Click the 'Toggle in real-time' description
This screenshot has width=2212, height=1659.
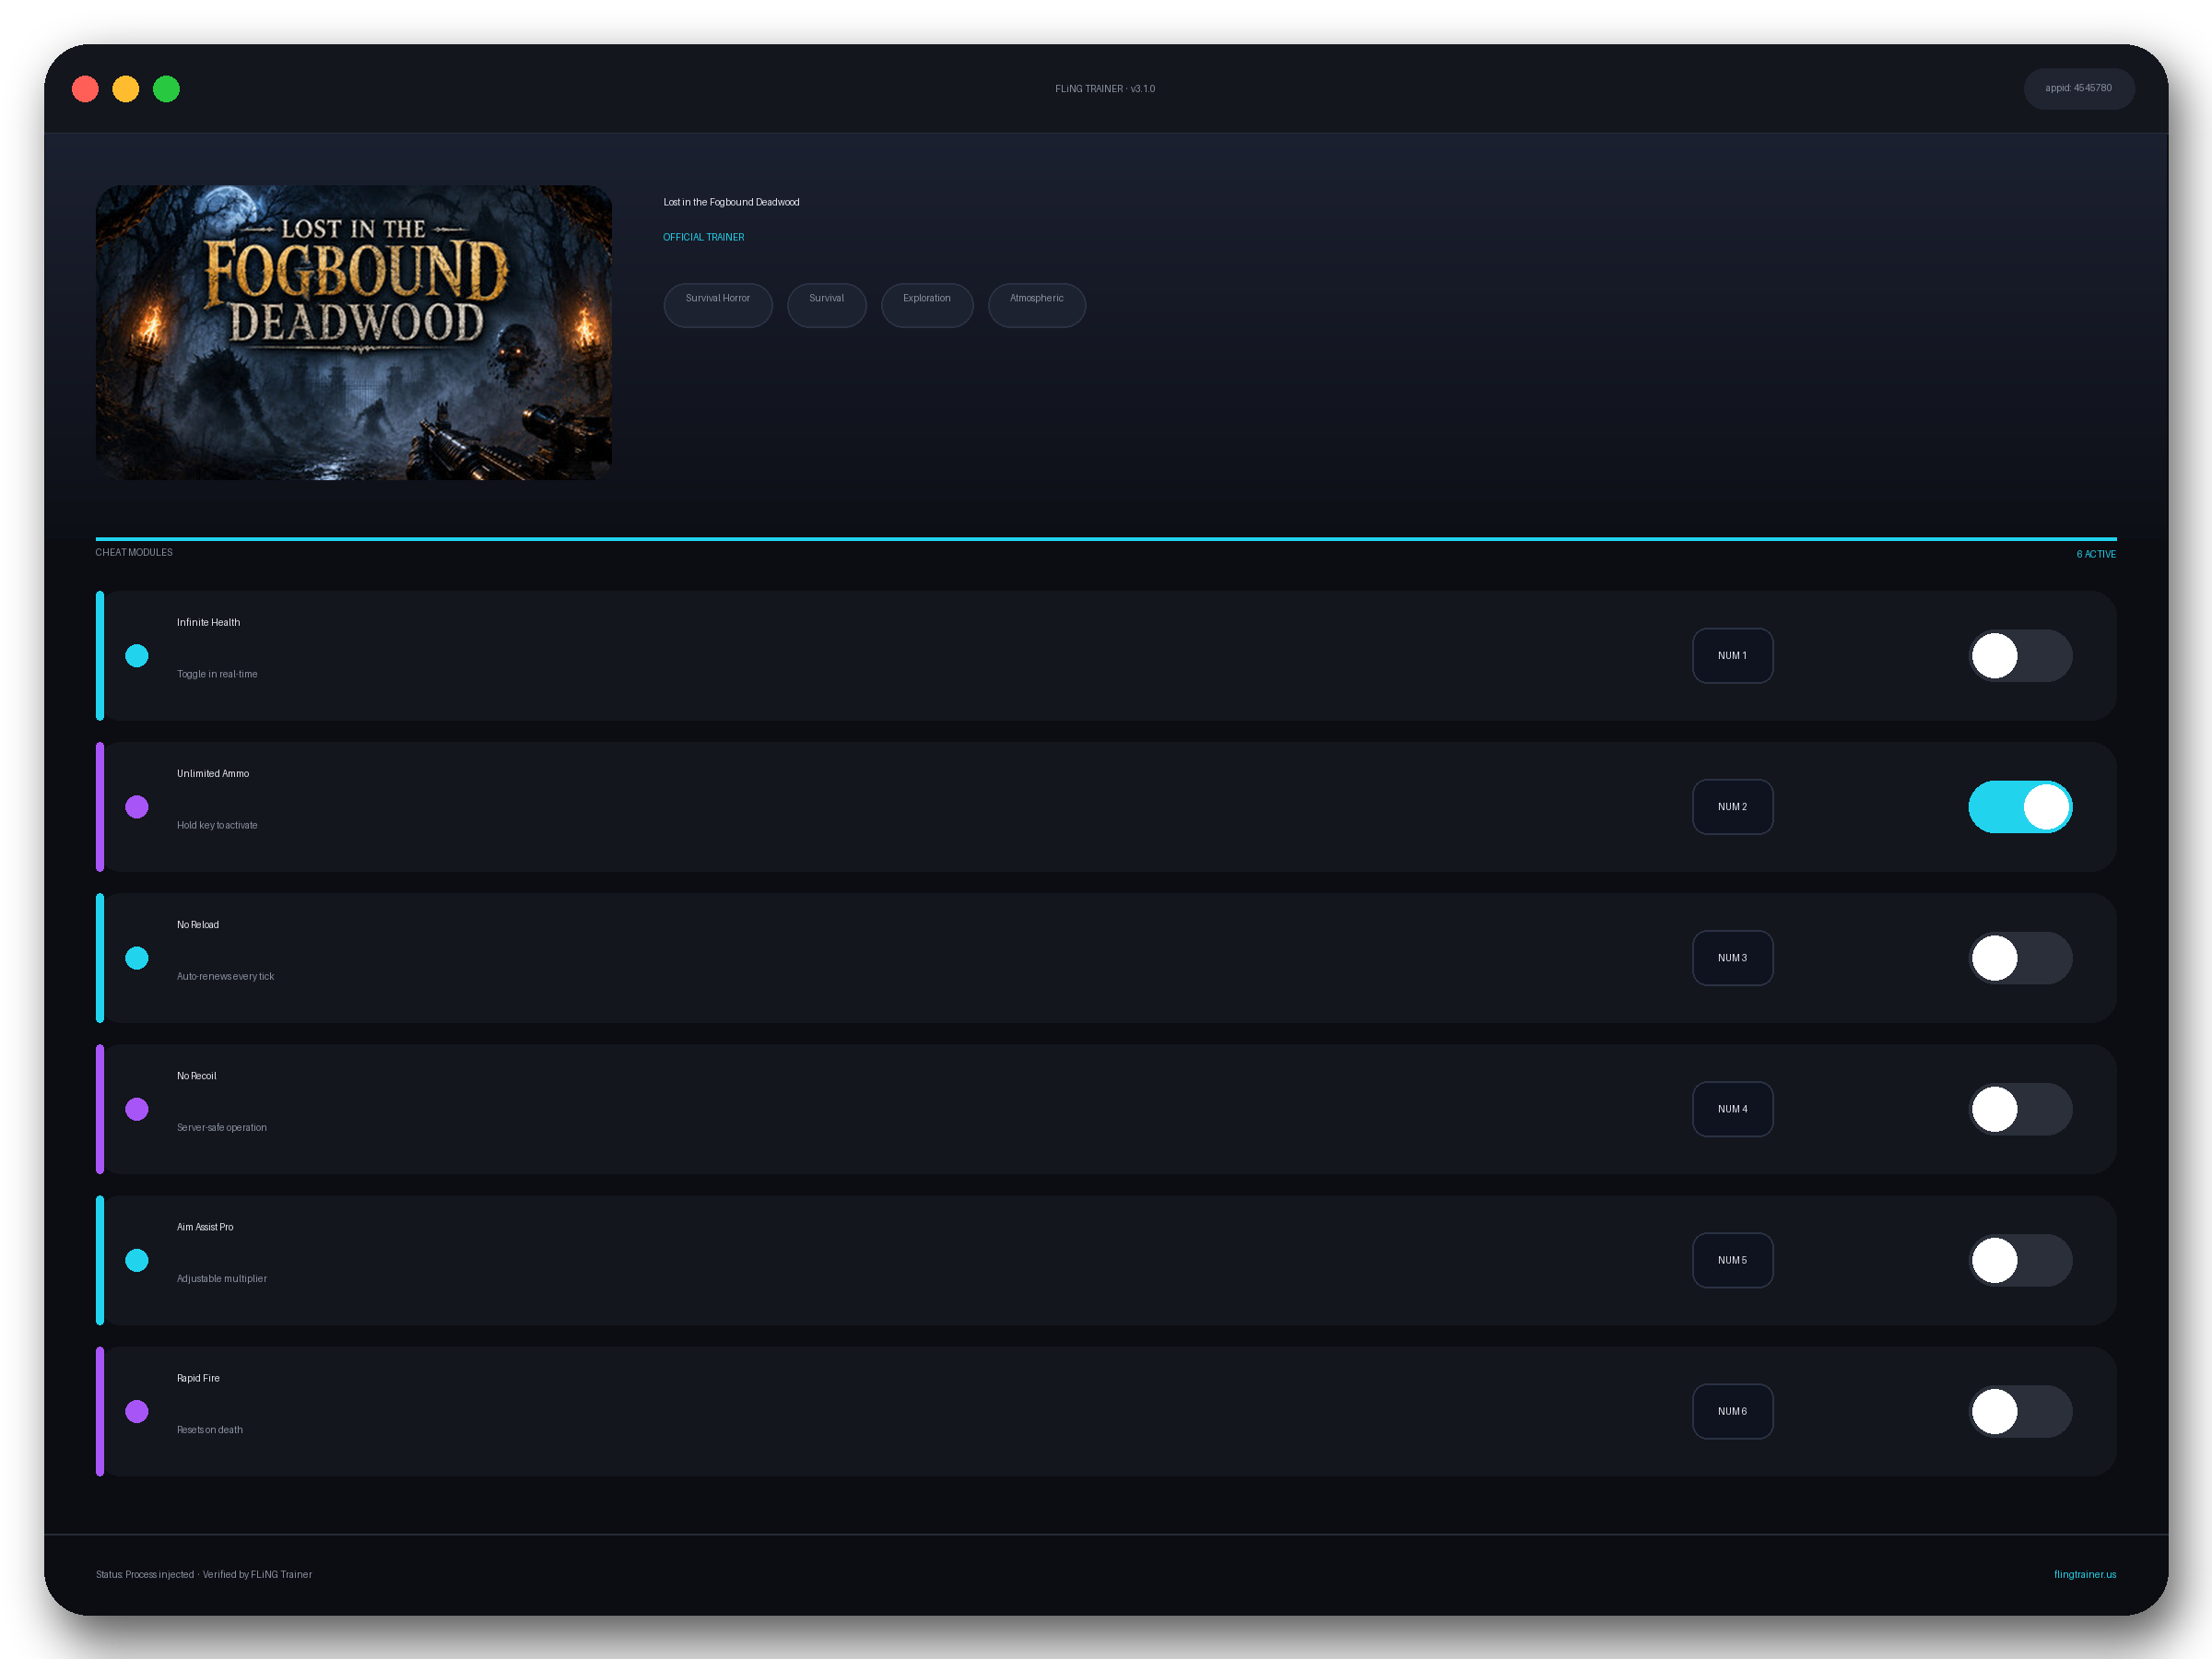[217, 674]
